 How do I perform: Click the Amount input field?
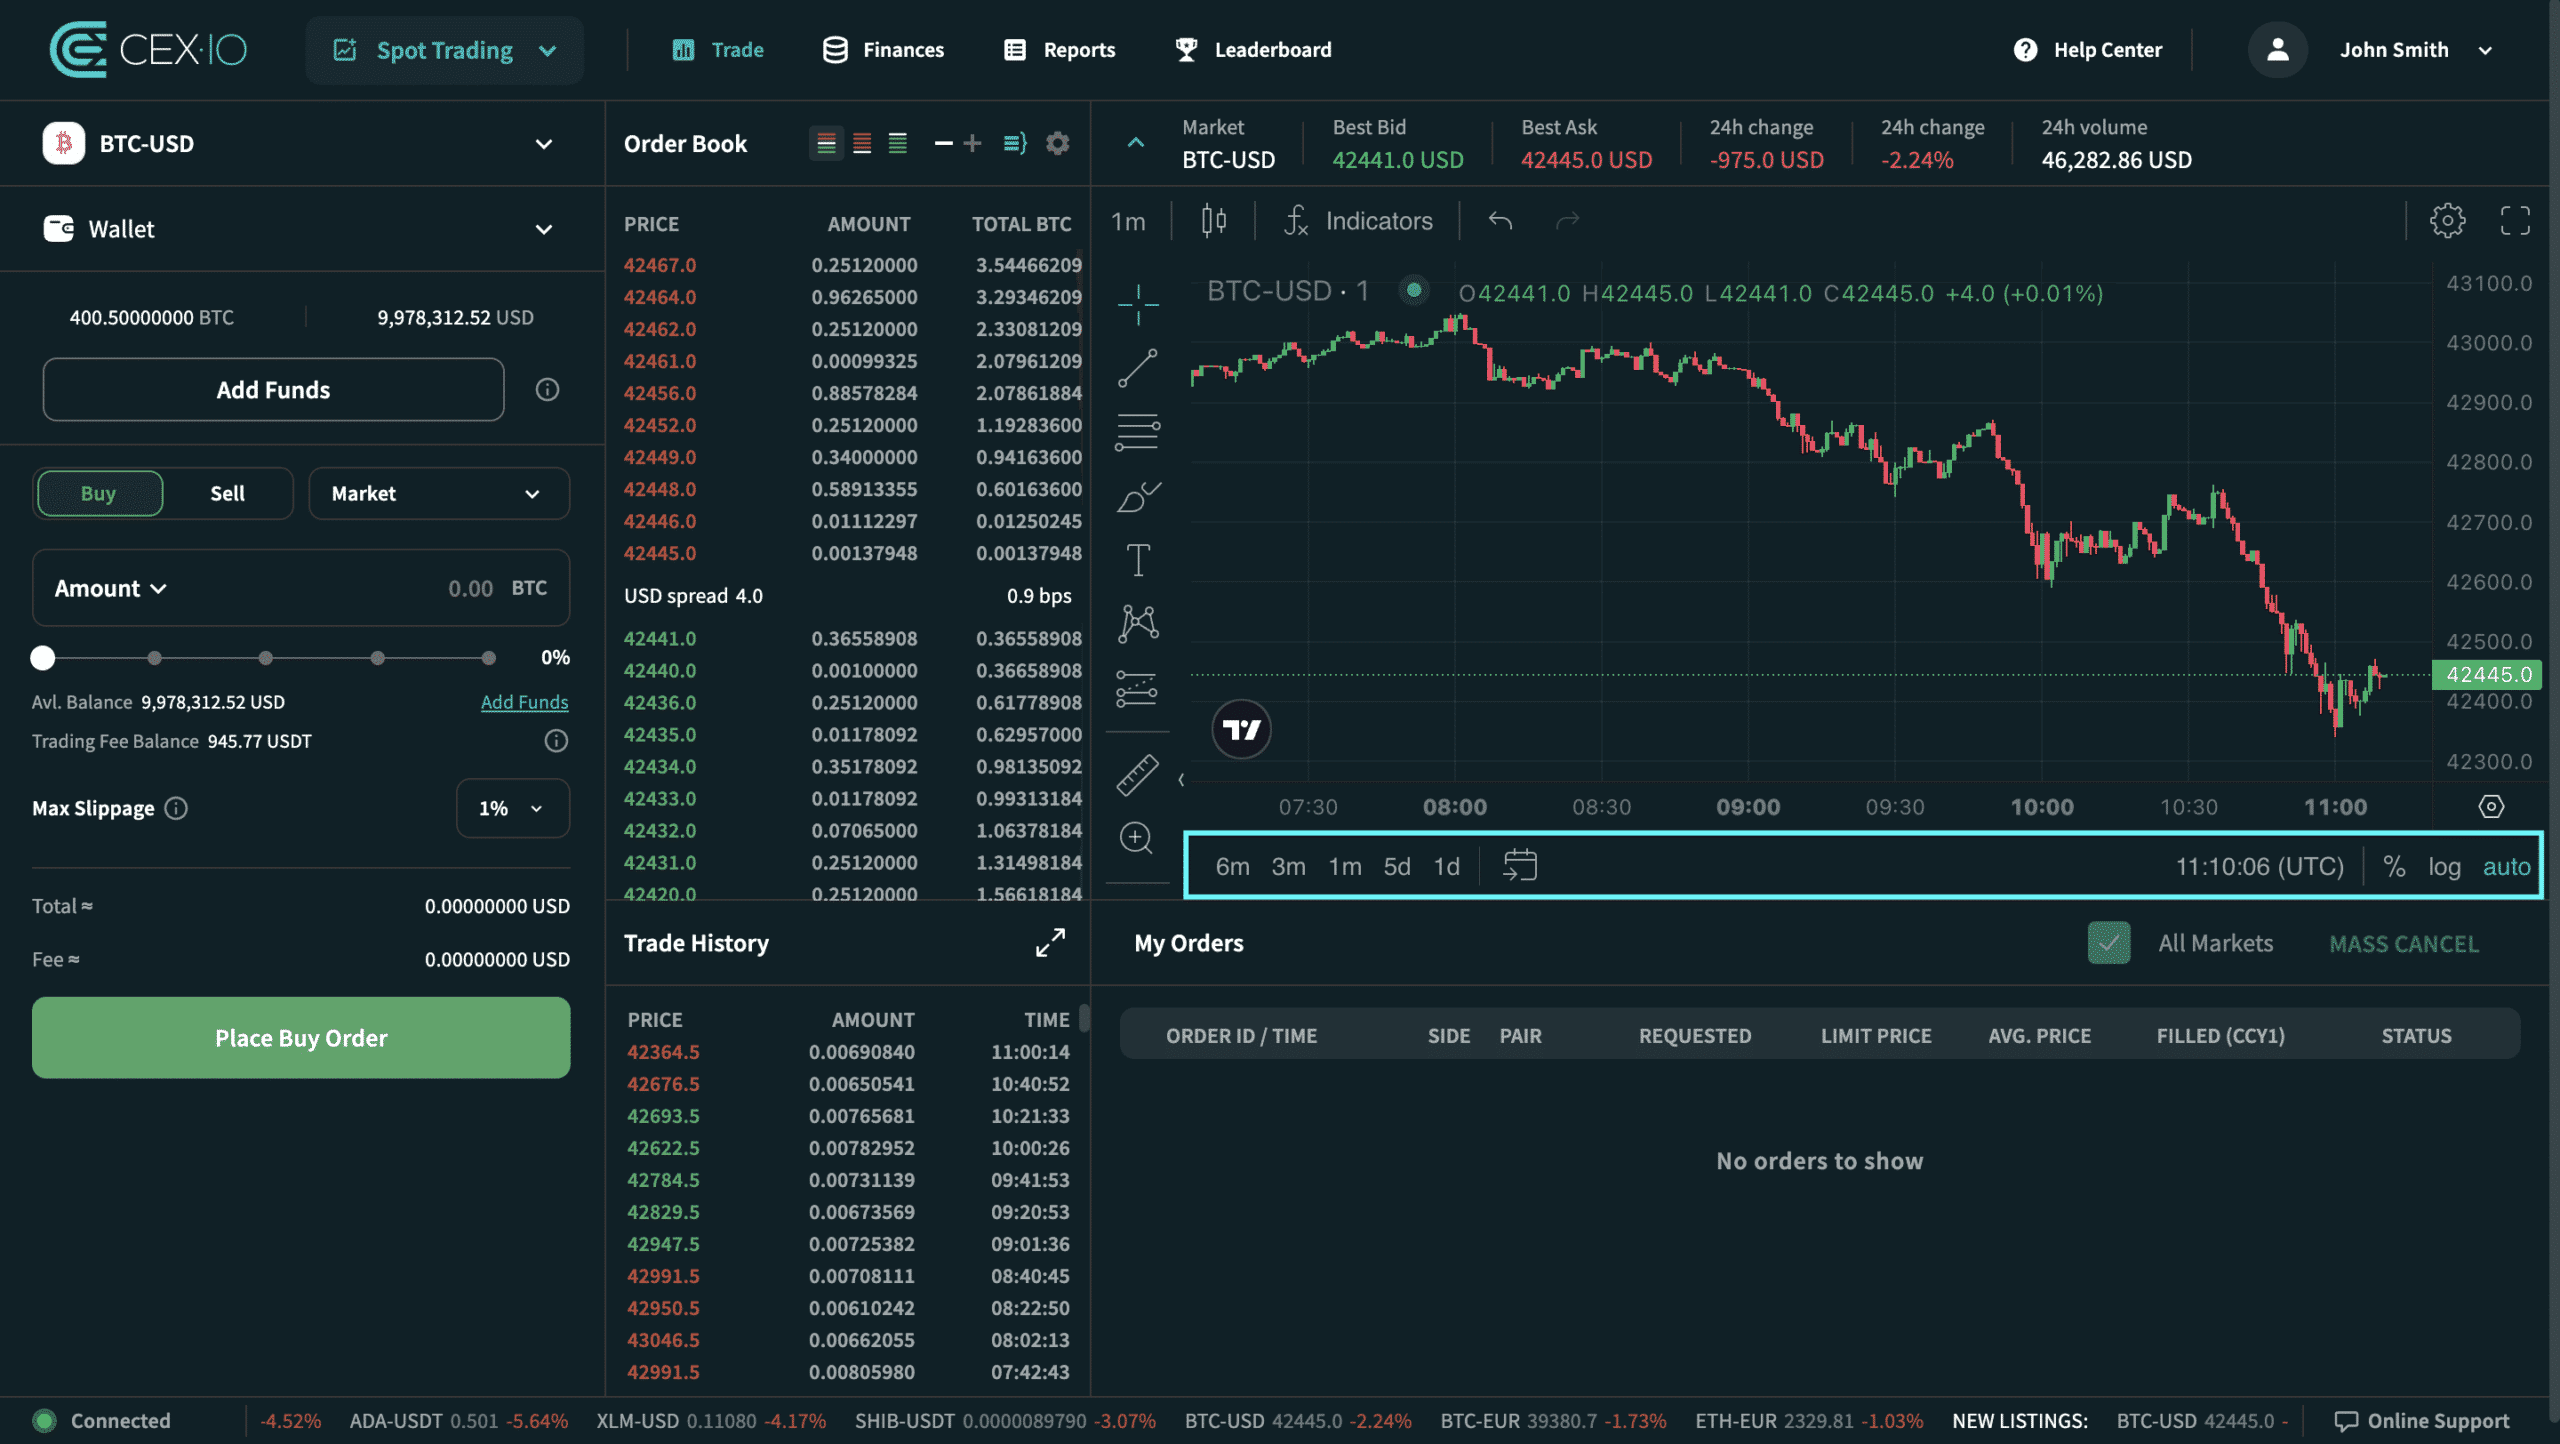(301, 588)
